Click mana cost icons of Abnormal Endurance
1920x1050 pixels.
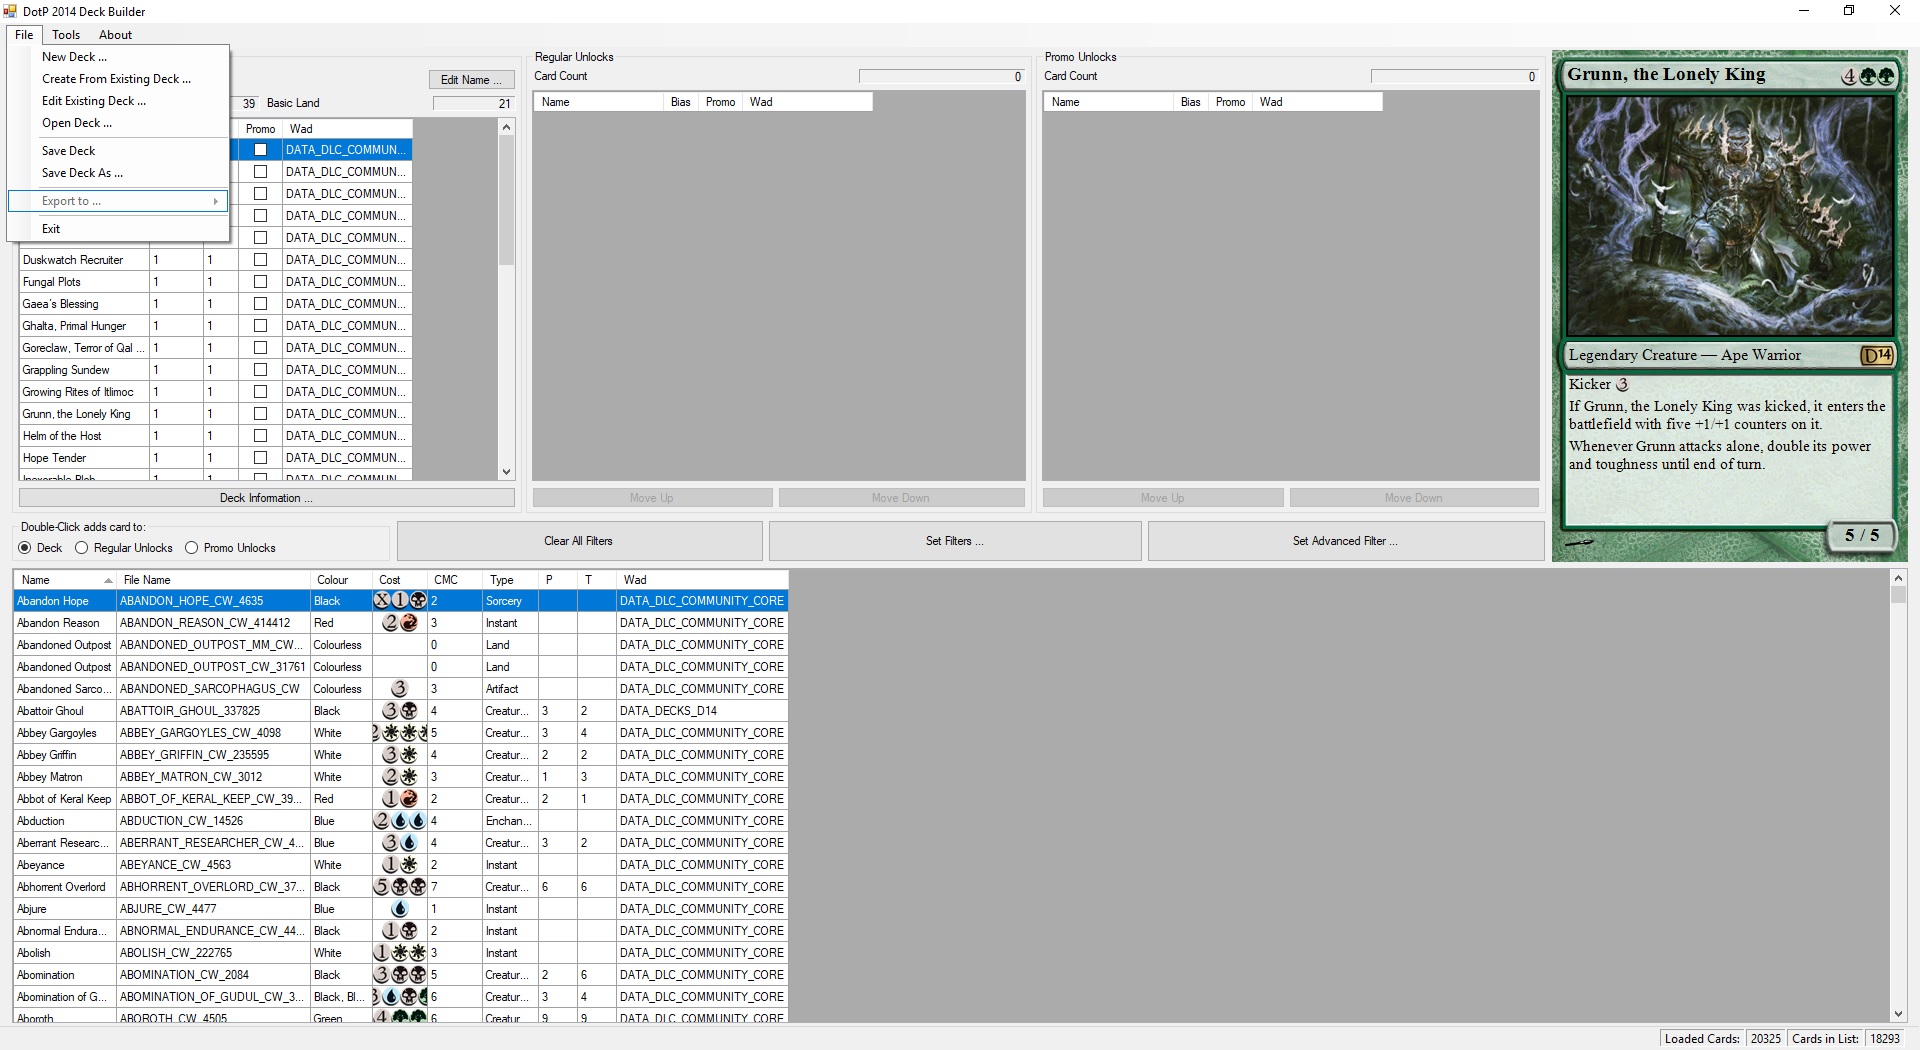pos(400,931)
